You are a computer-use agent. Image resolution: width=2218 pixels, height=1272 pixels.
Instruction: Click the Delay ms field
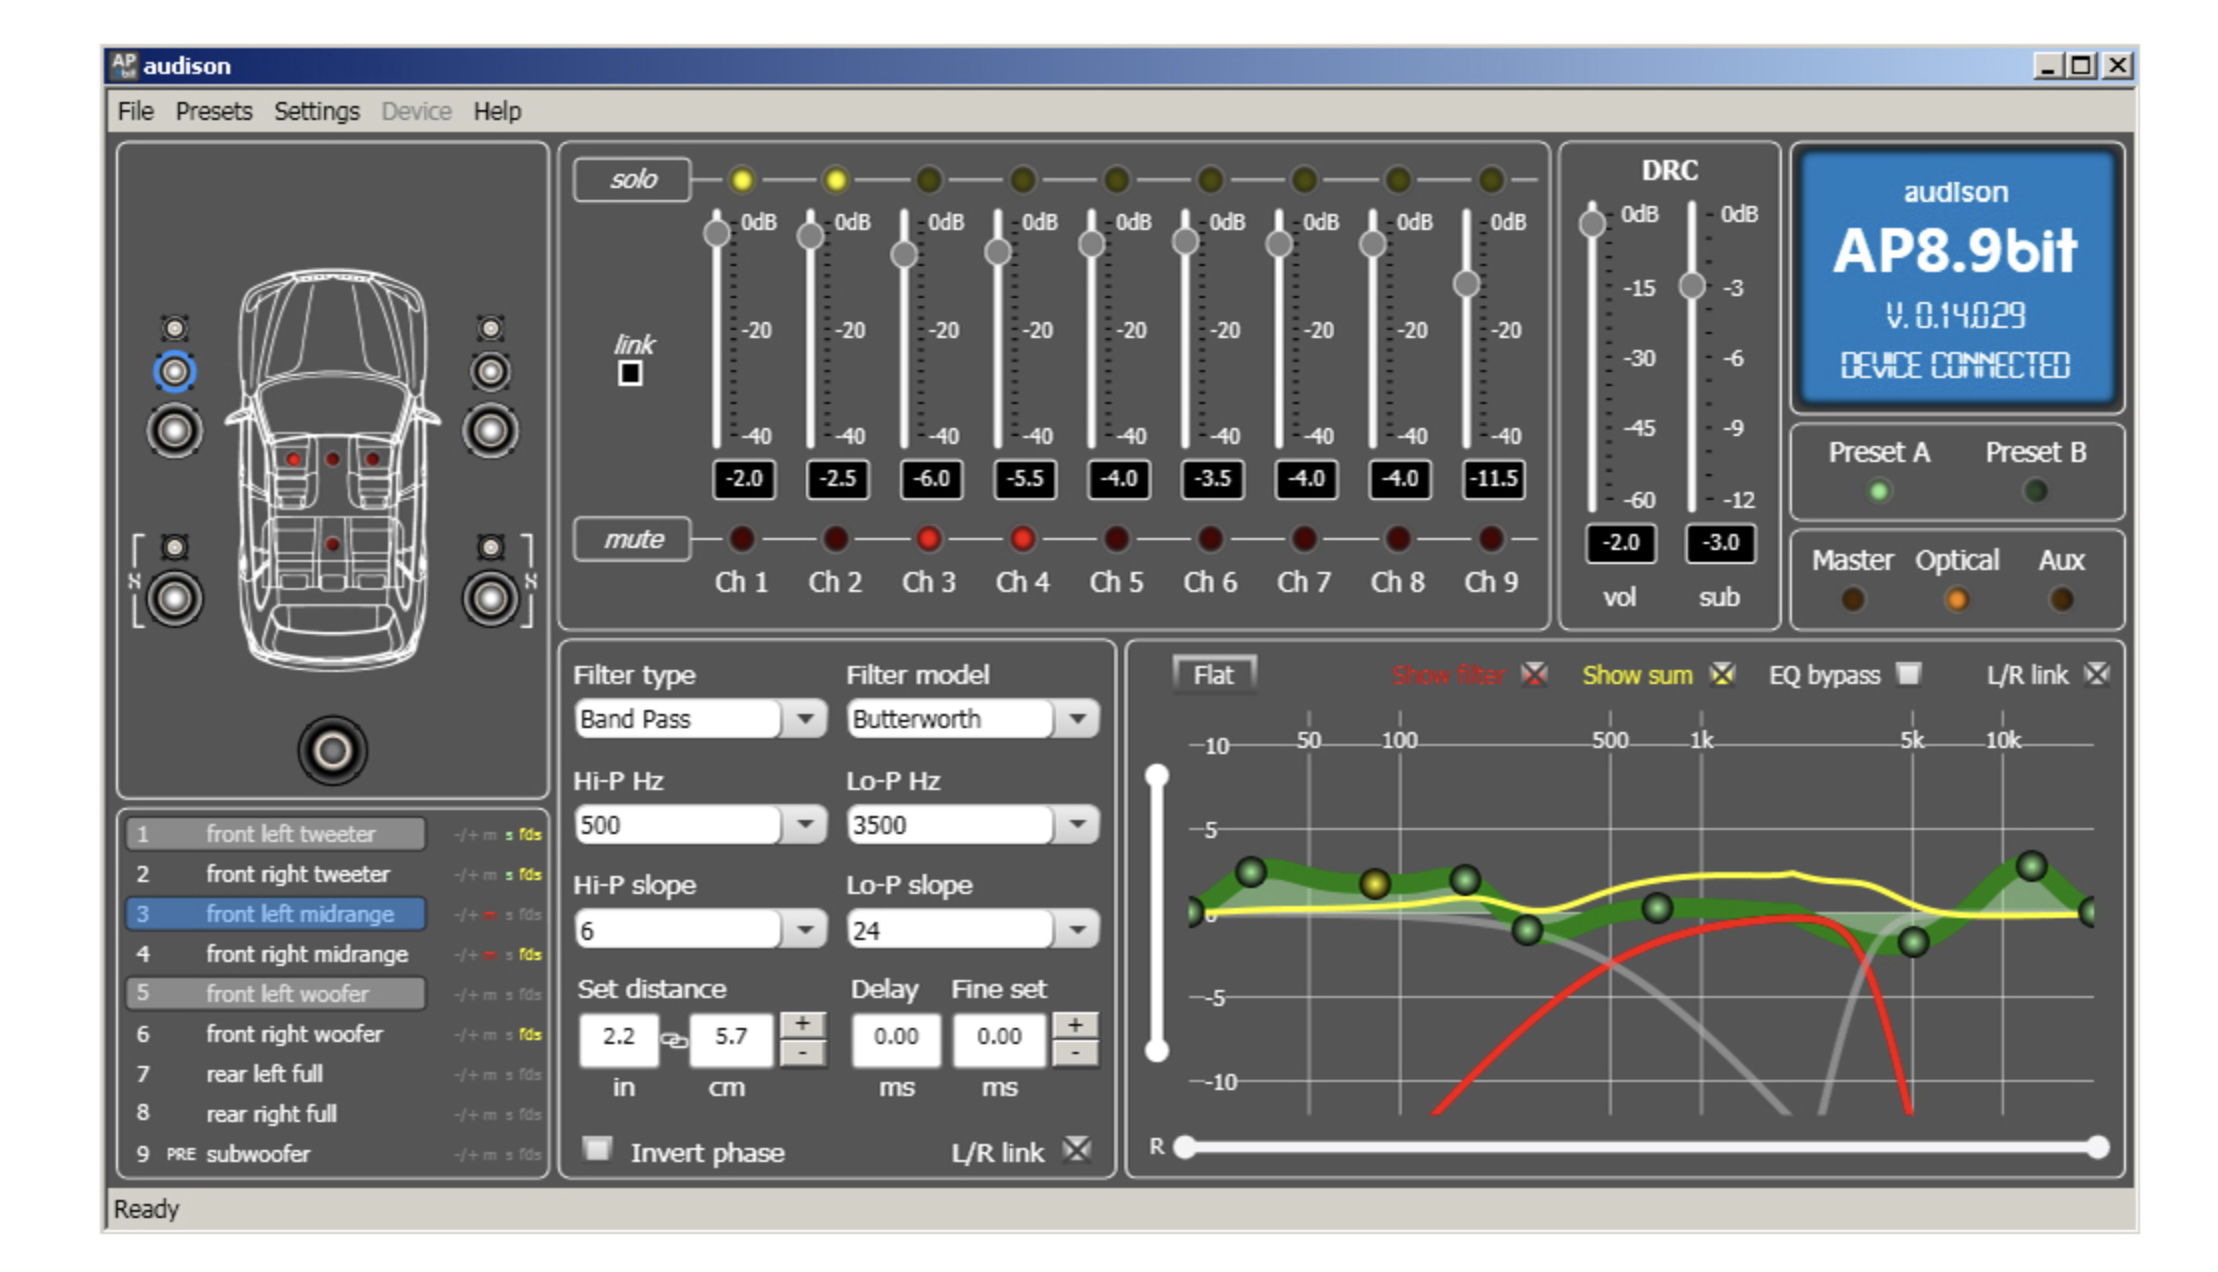896,1038
